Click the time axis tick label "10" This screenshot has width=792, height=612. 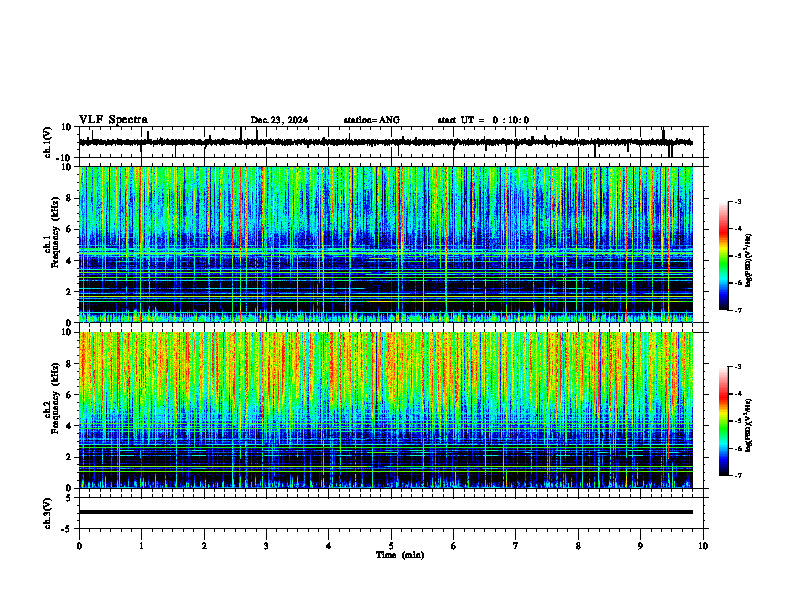(703, 546)
